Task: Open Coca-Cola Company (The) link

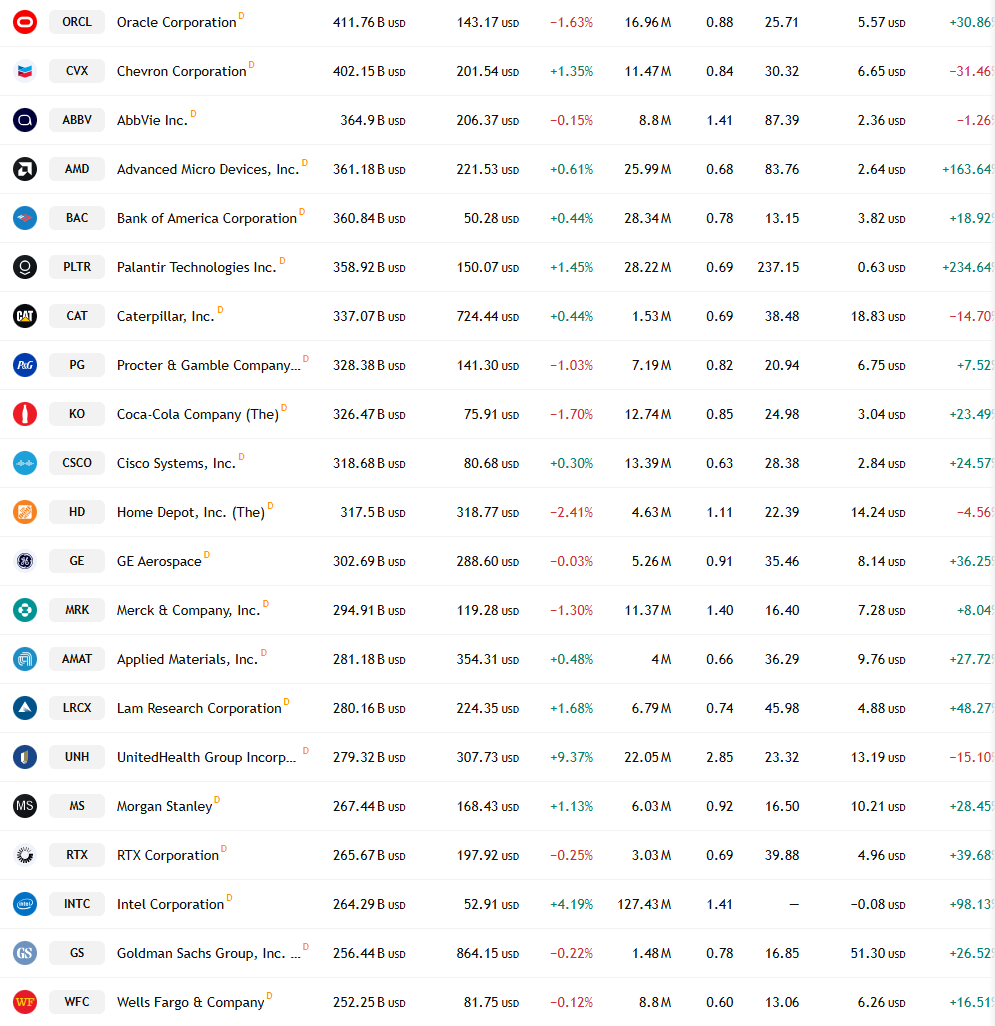Action: point(198,415)
